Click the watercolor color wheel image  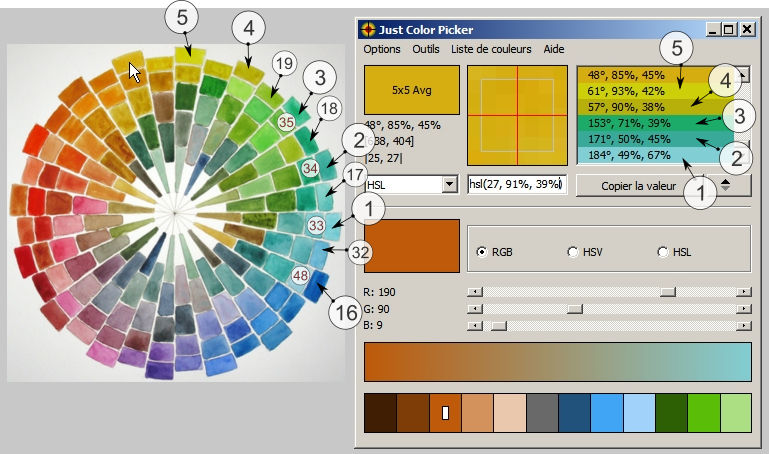[x=175, y=213]
